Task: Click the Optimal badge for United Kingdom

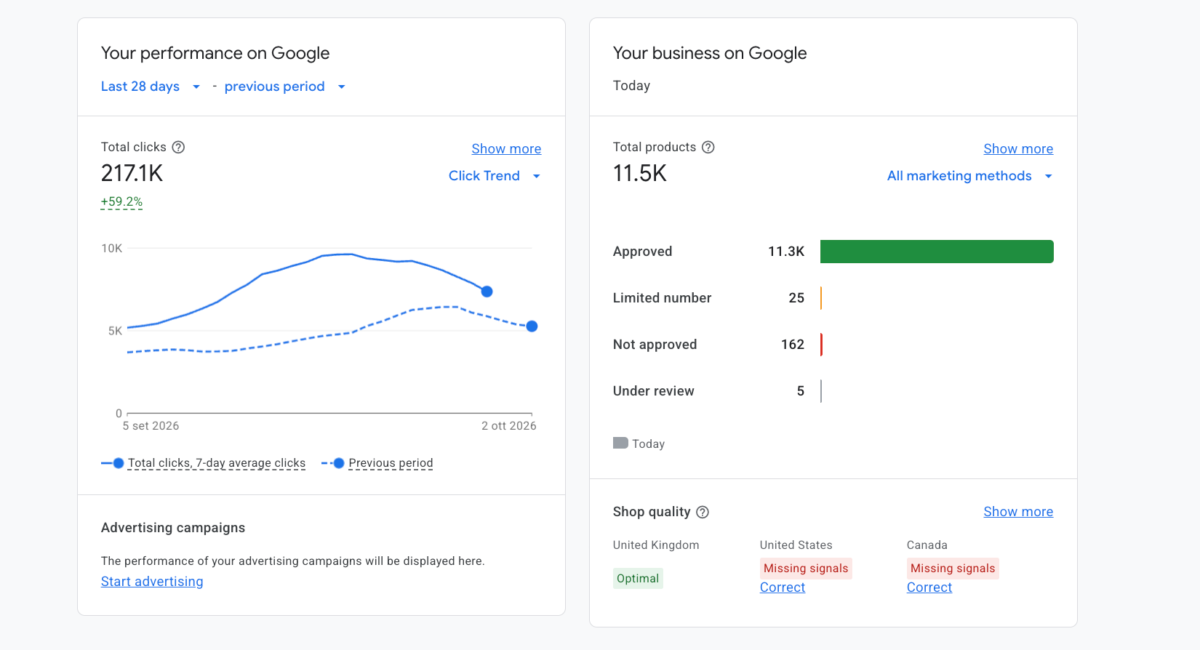Action: [638, 579]
